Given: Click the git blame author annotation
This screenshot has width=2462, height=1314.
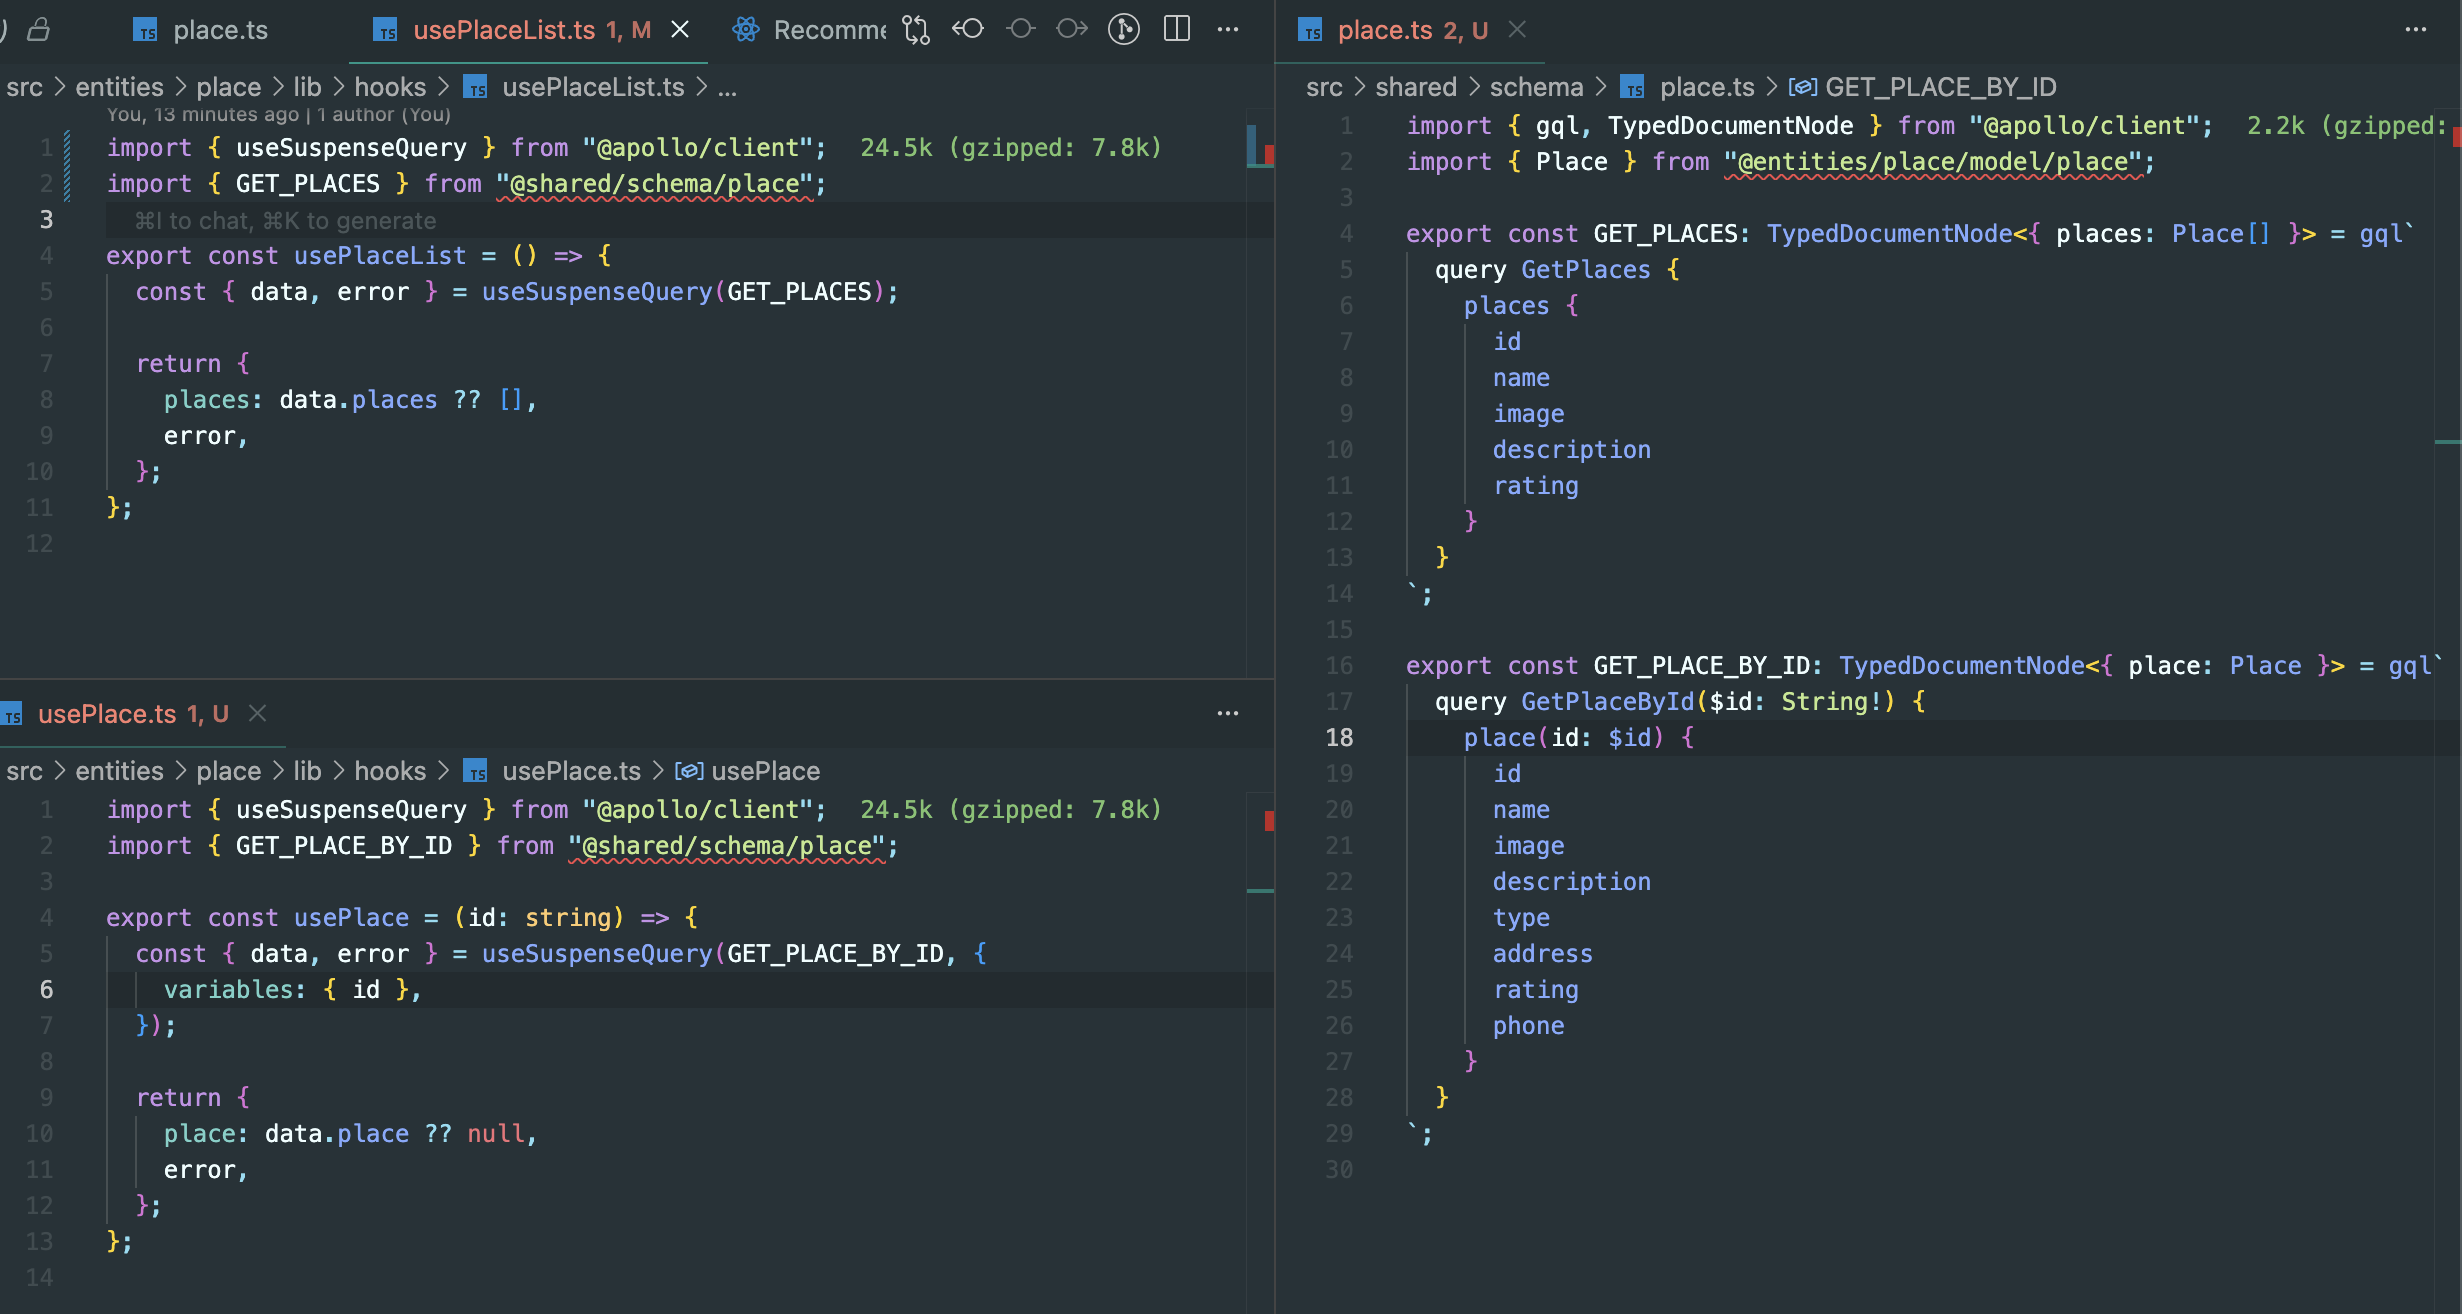Looking at the screenshot, I should coord(278,115).
